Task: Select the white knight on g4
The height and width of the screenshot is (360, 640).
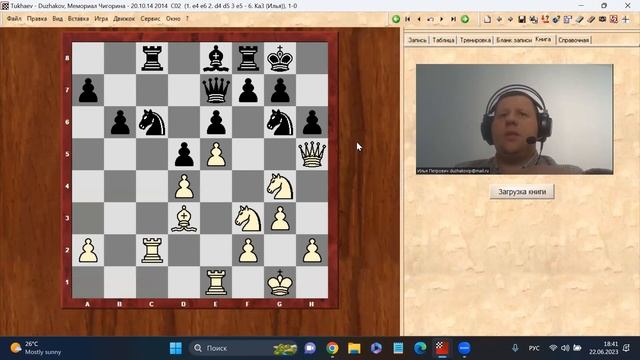Action: tap(280, 186)
